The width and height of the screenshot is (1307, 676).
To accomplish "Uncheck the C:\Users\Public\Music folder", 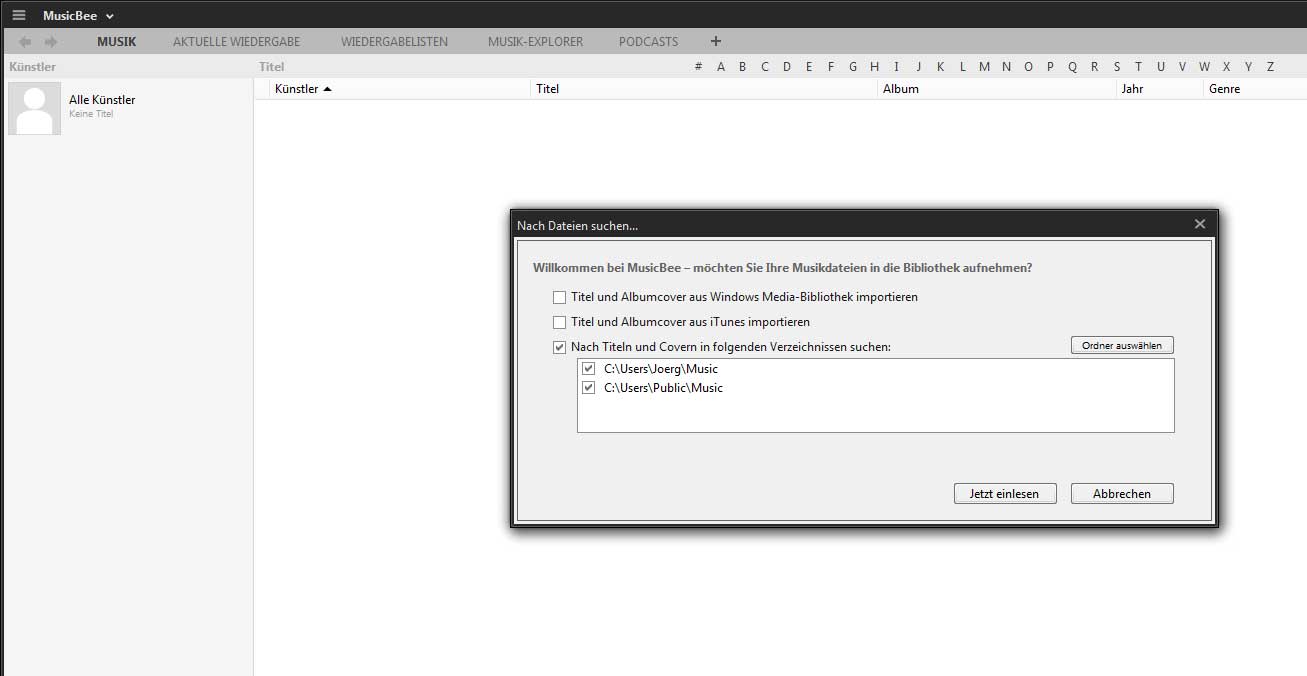I will (x=589, y=388).
